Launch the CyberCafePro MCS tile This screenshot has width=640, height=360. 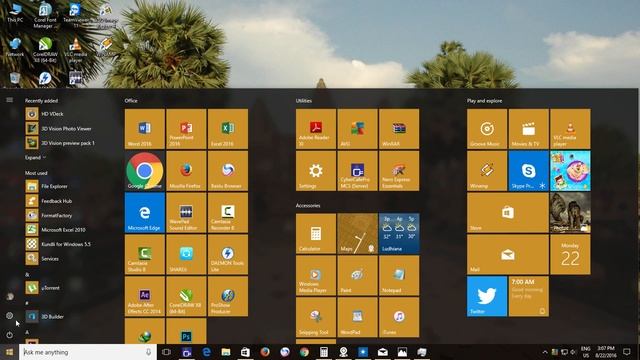[x=358, y=171]
